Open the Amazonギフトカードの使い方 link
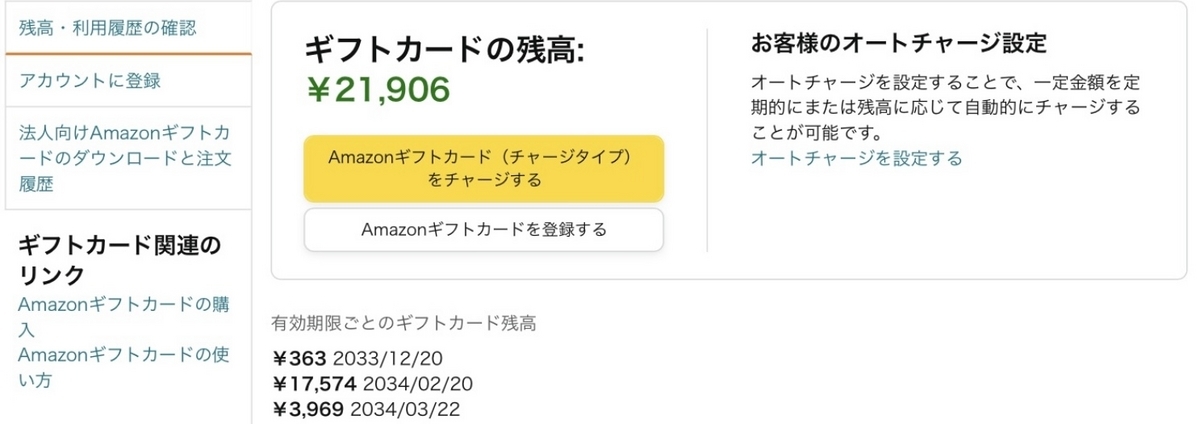 [125, 367]
